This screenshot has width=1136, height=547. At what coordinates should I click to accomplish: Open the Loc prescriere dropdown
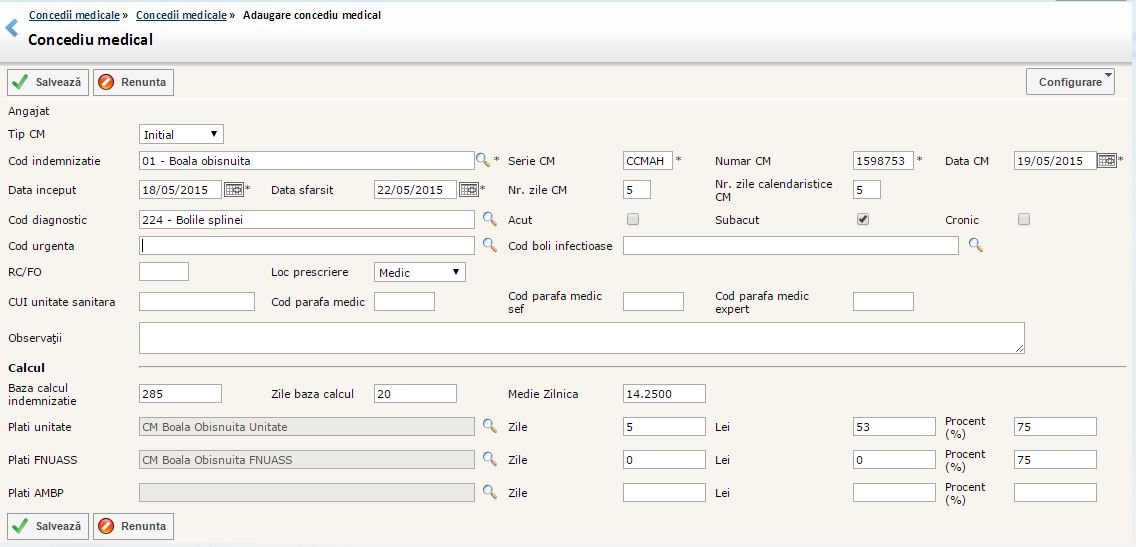(x=419, y=272)
